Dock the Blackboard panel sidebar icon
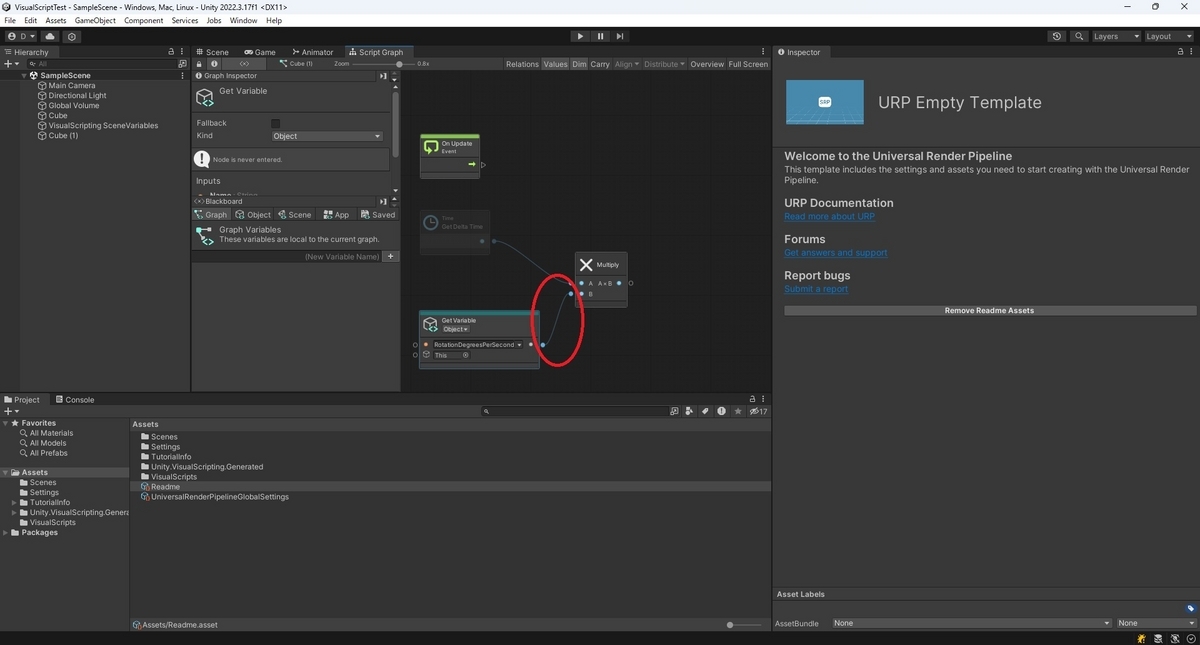The height and width of the screenshot is (645, 1200). (383, 201)
